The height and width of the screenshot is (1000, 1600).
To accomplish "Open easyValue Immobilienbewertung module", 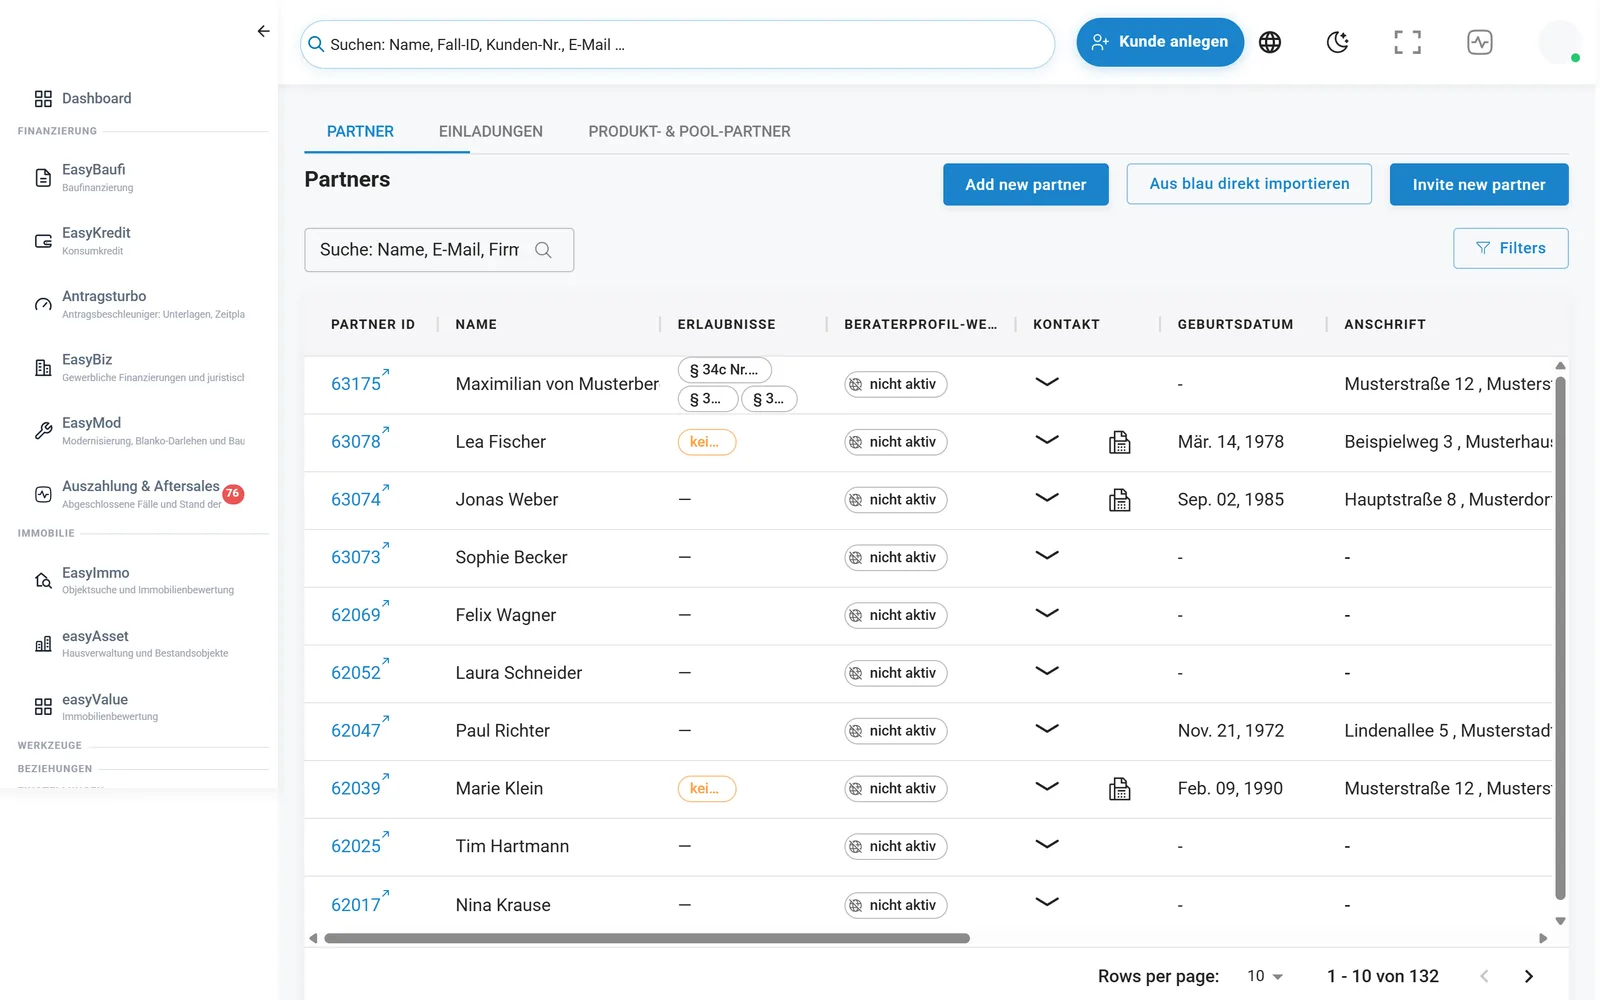I will 96,707.
